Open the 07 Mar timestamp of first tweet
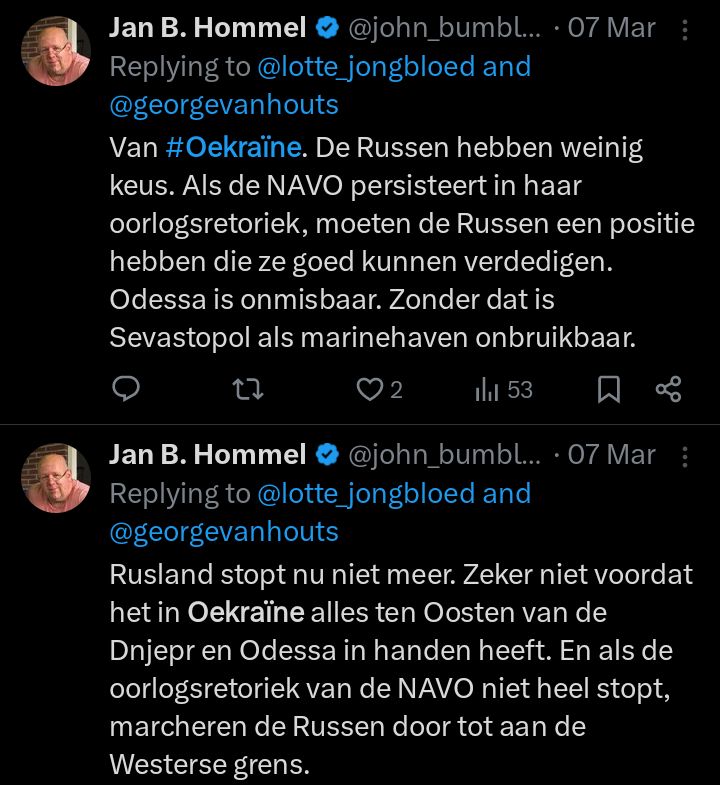 pyautogui.click(x=611, y=28)
